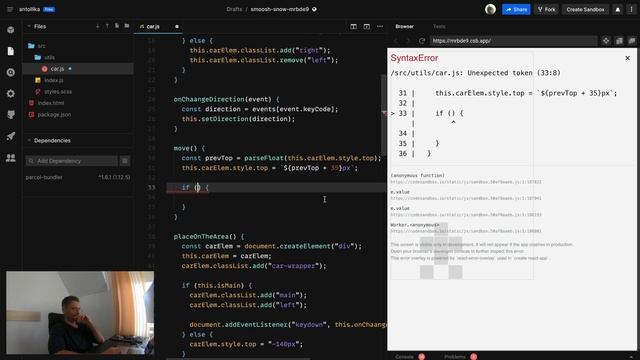Click the download icon in Files header
The image size is (640, 360).
coord(98,26)
